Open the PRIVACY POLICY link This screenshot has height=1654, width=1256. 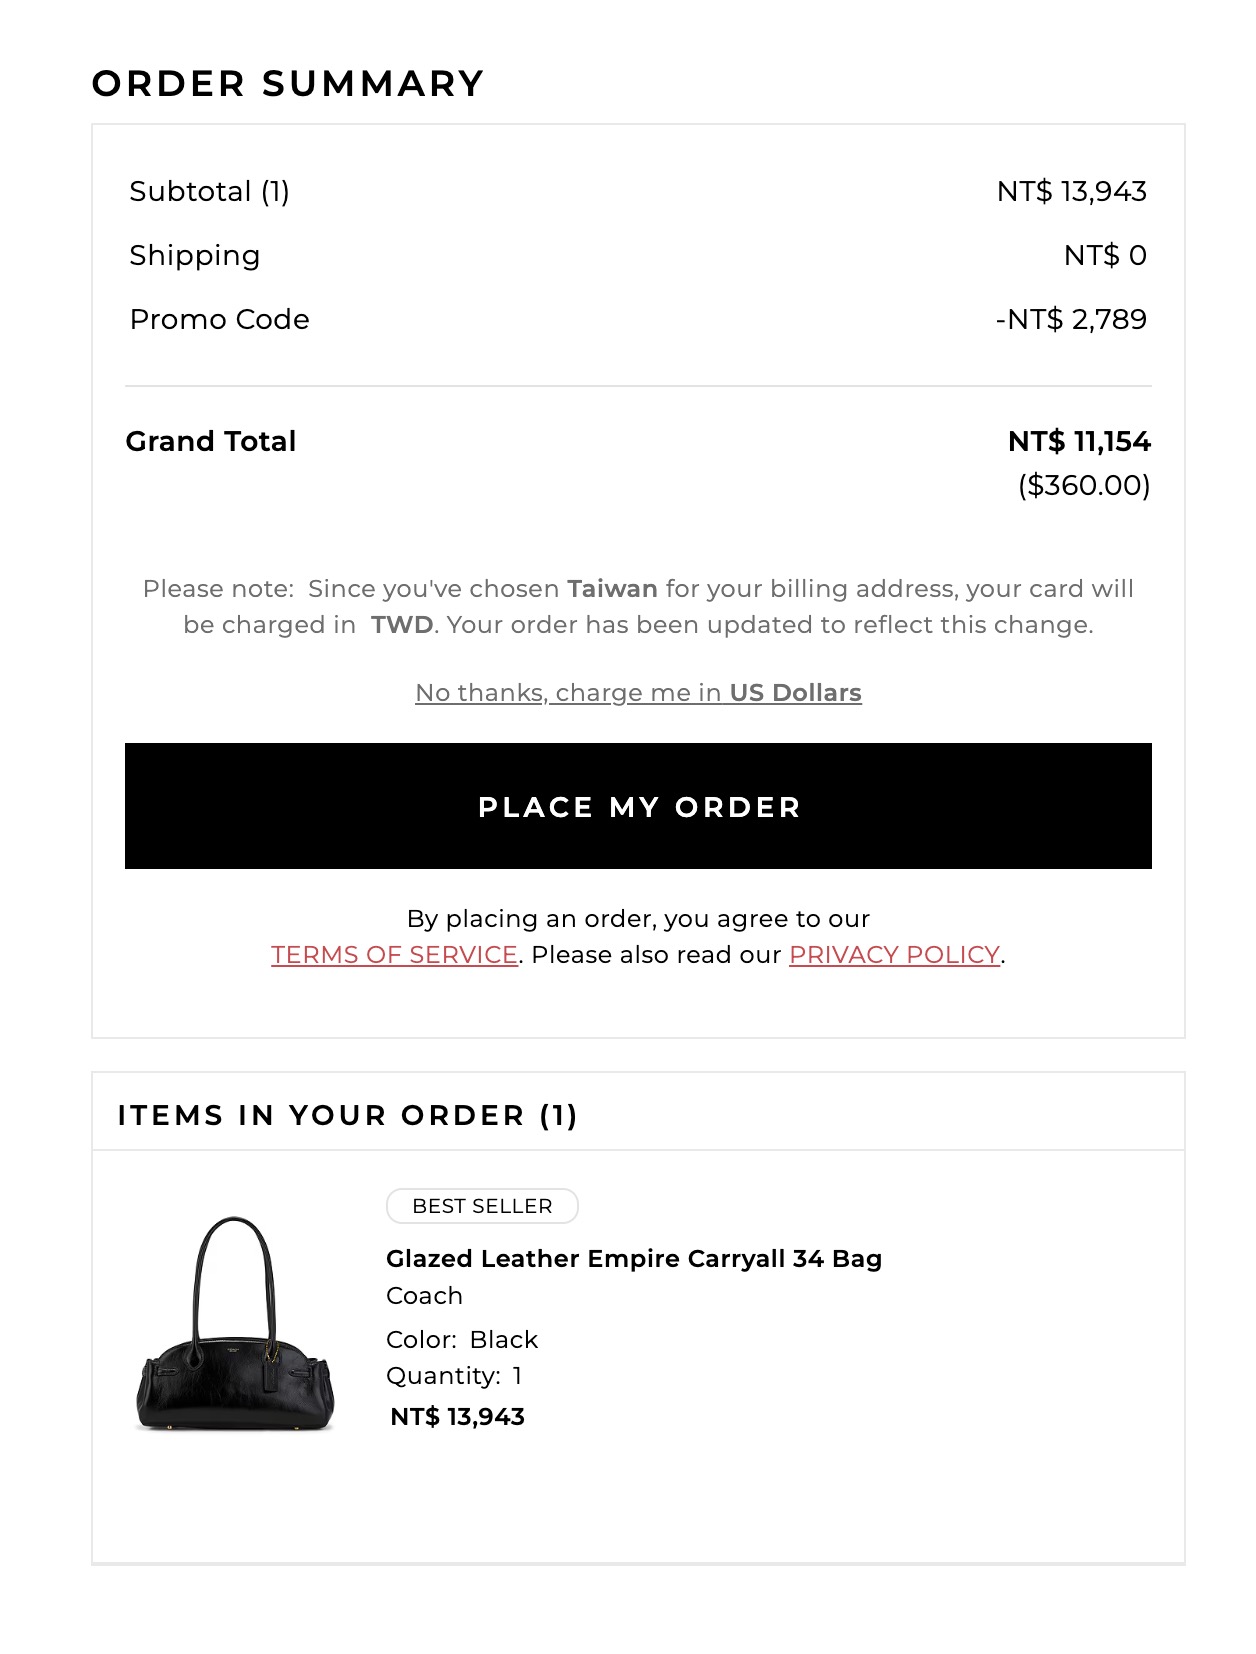[894, 955]
